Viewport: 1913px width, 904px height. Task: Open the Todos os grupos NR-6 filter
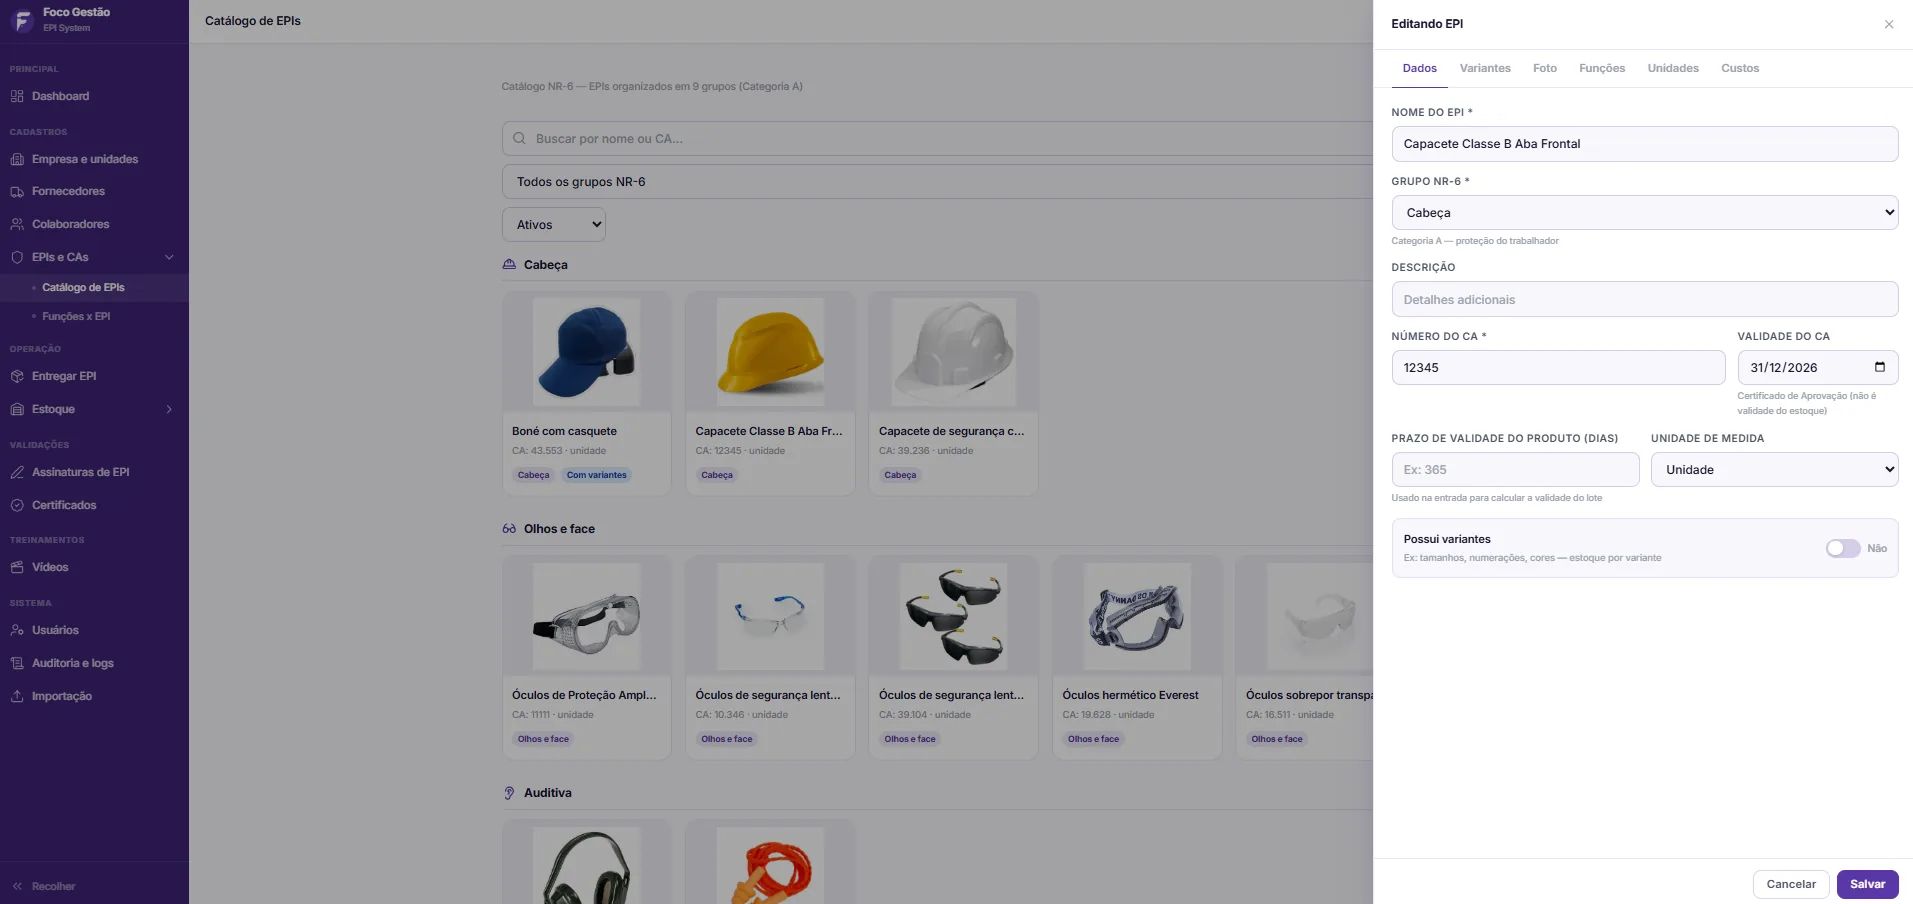(937, 182)
